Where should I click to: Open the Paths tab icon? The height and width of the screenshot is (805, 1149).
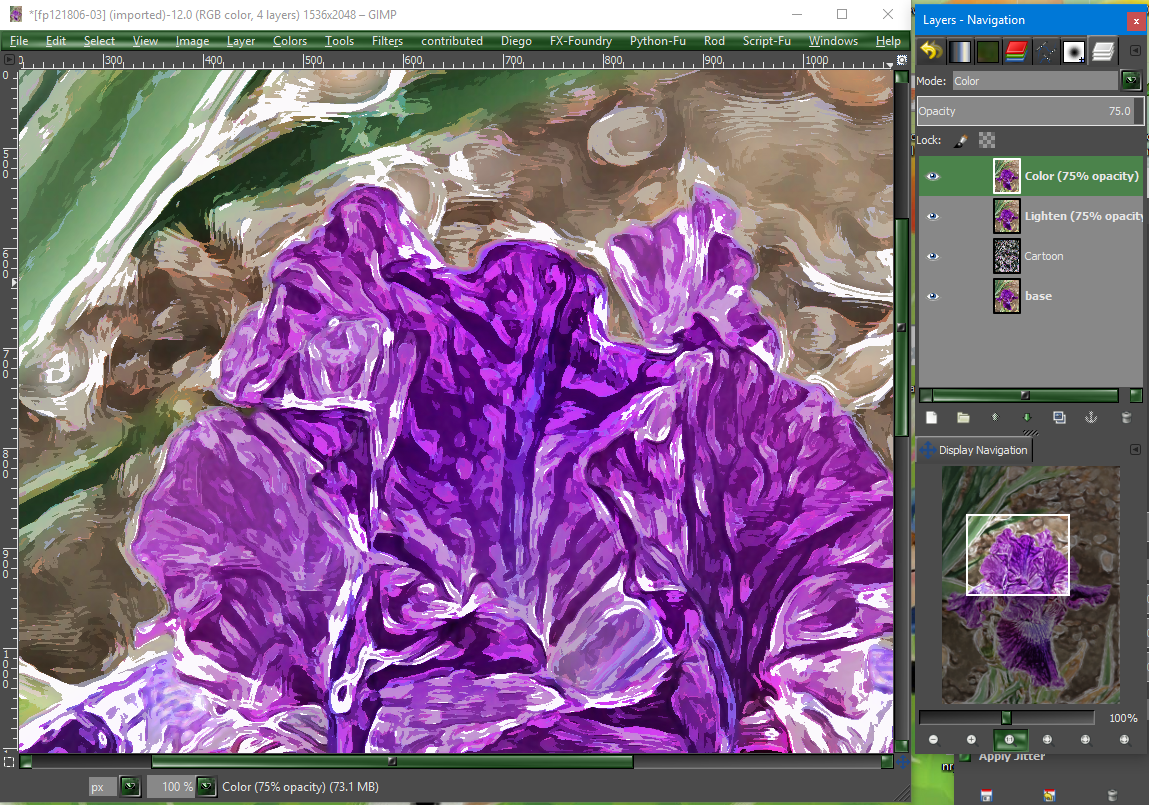point(1045,51)
